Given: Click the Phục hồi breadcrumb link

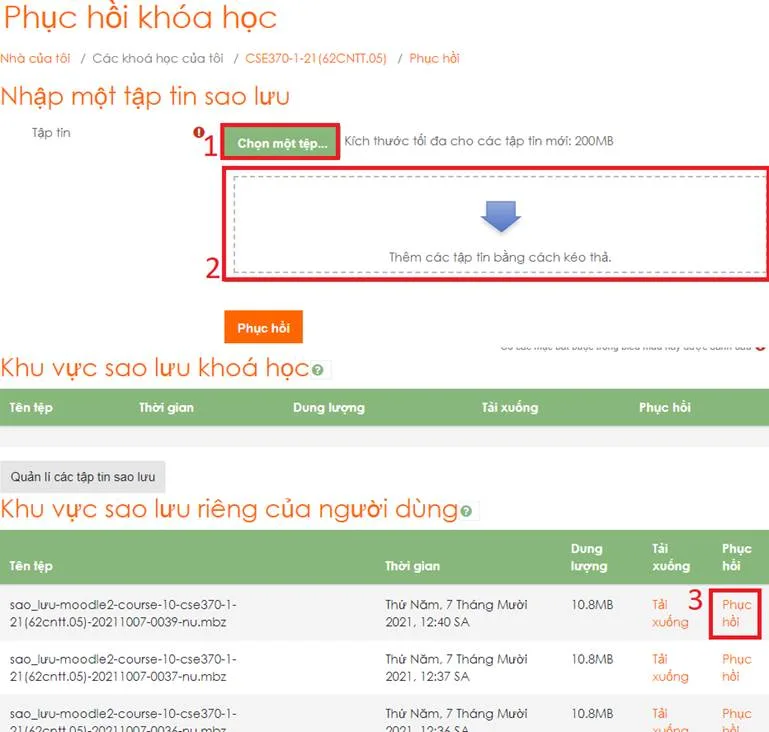Looking at the screenshot, I should 434,58.
